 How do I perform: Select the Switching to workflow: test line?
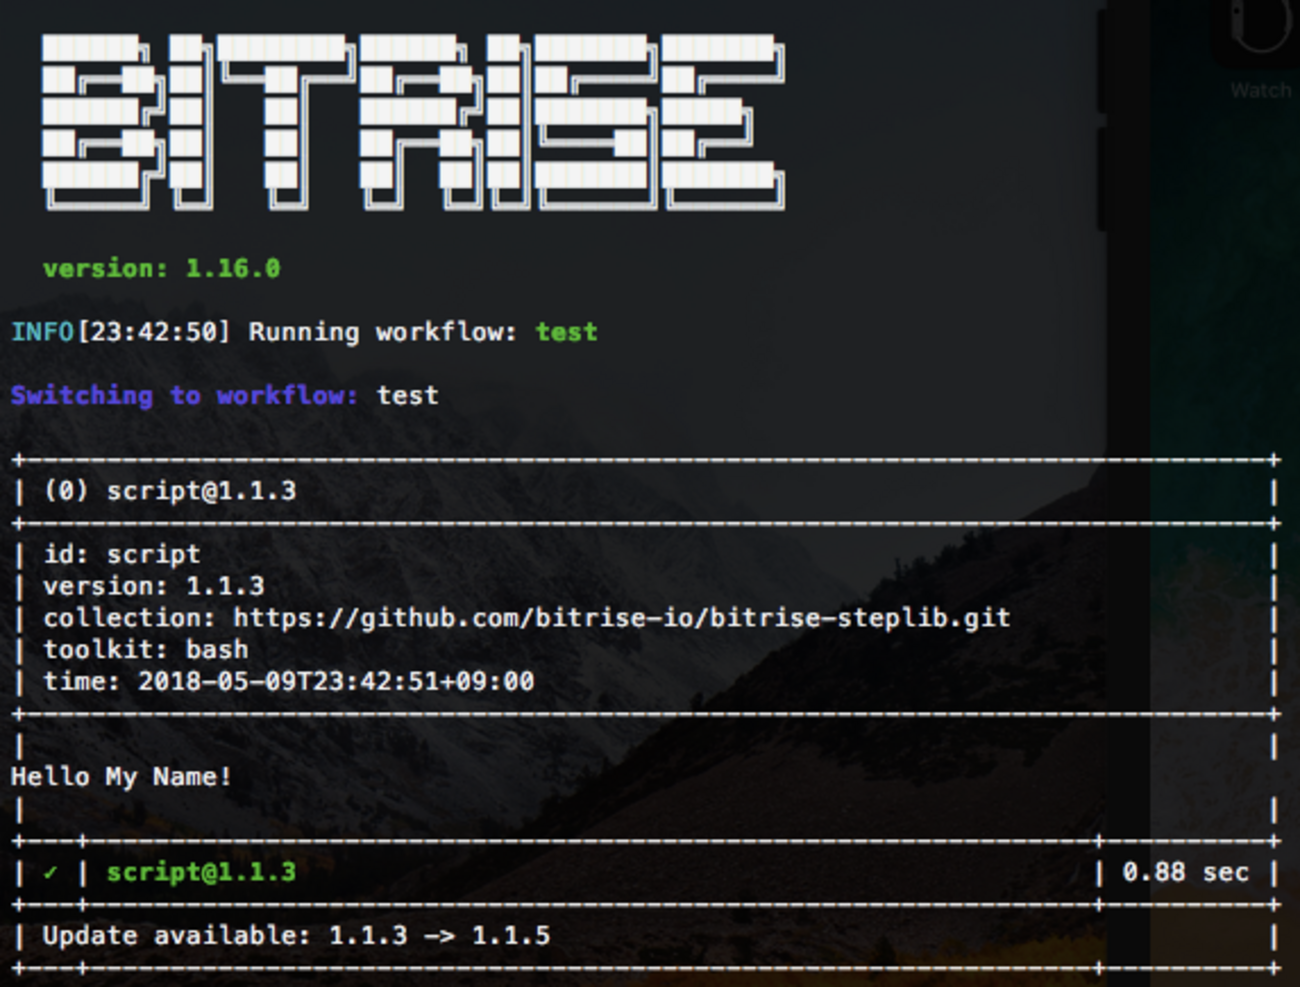point(225,394)
